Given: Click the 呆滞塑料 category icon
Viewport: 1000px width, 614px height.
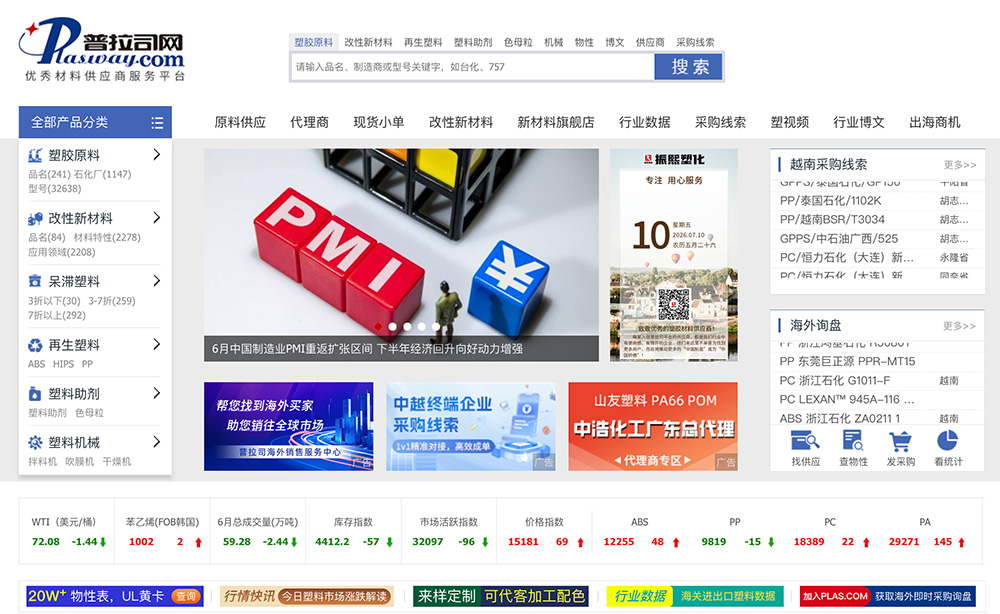Looking at the screenshot, I should 35,281.
